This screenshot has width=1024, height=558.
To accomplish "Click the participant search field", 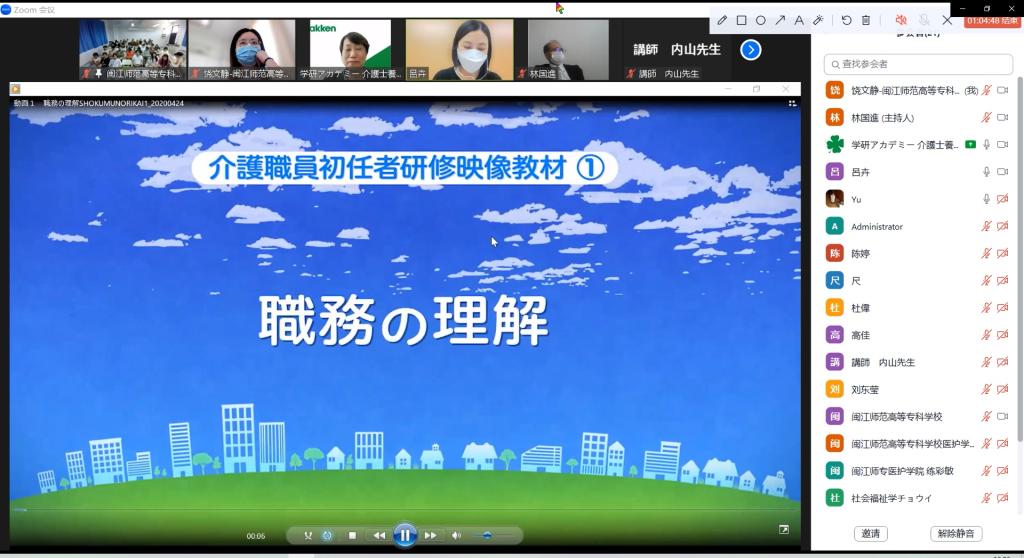I will pos(918,64).
